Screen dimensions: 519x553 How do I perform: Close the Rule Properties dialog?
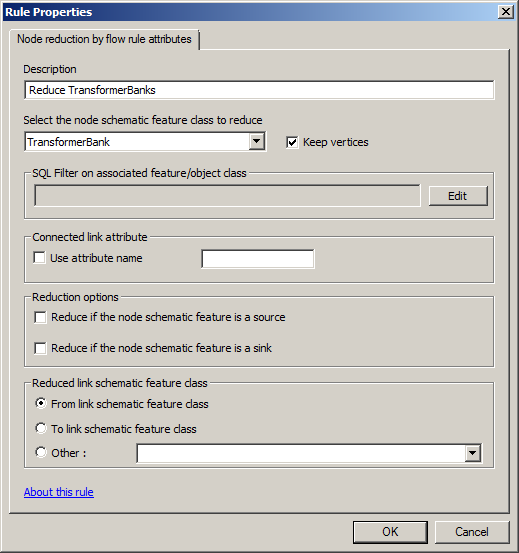506,12
